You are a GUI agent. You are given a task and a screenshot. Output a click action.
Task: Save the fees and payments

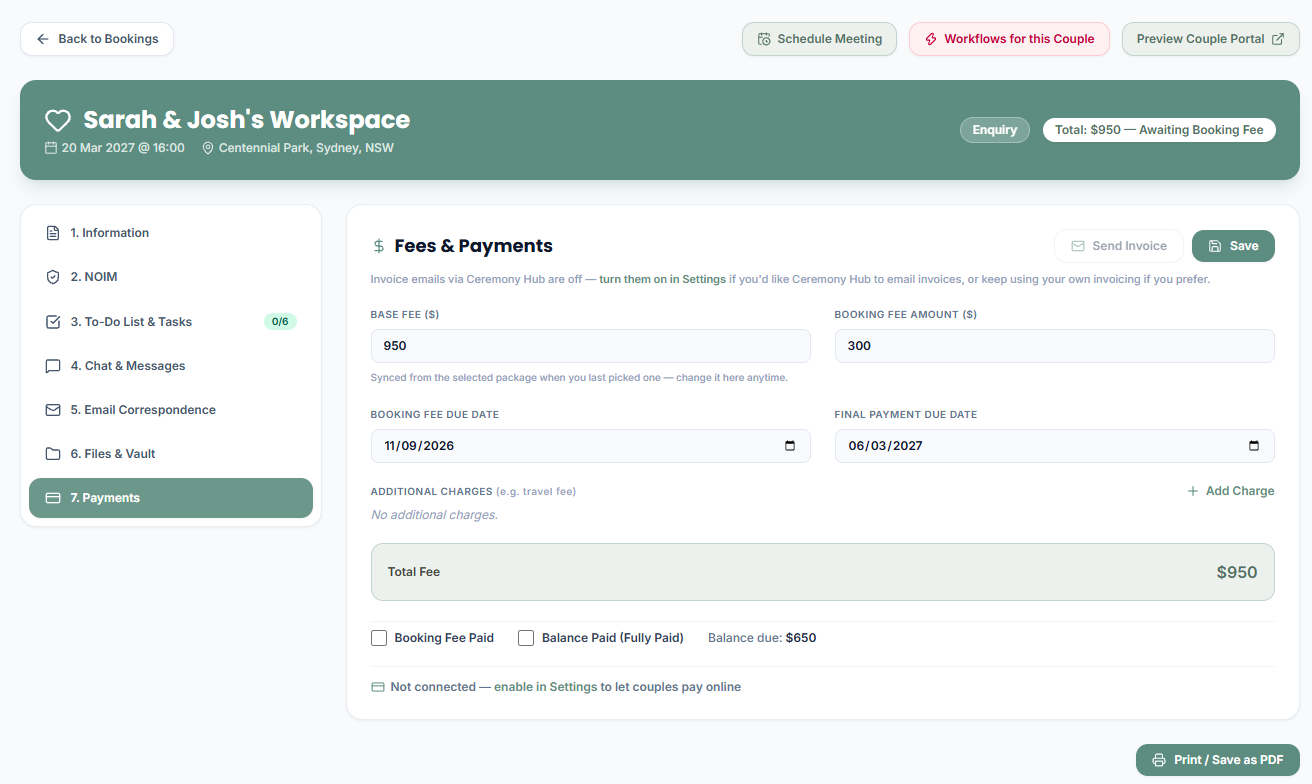tap(1233, 246)
